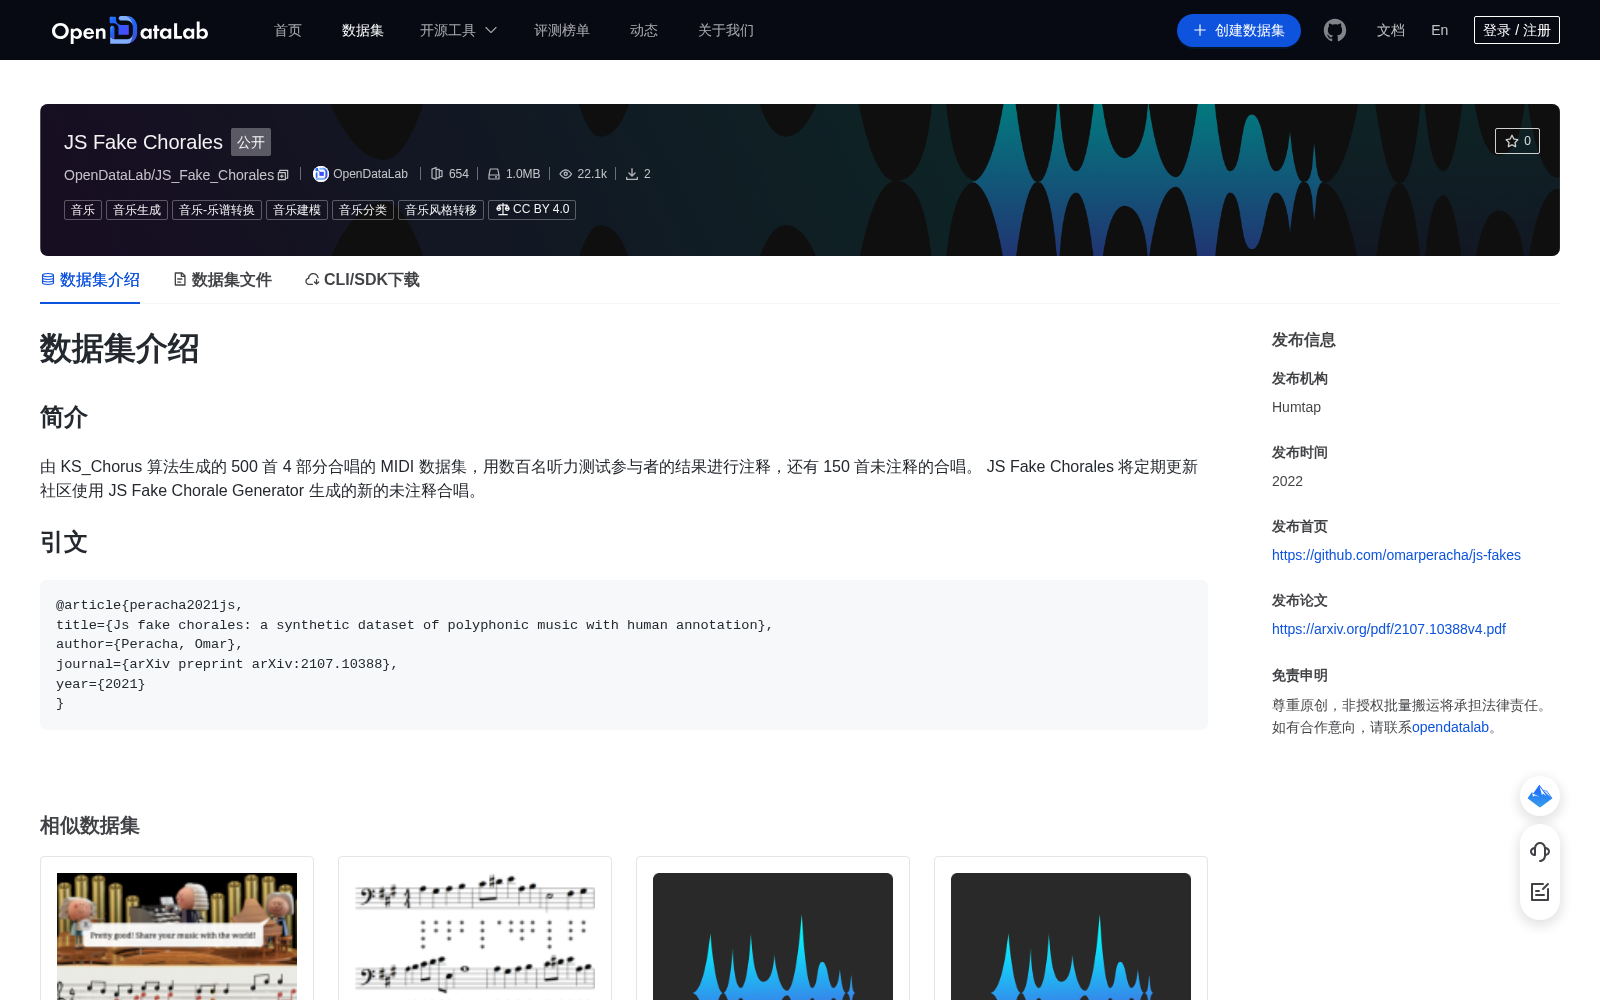The height and width of the screenshot is (1000, 1600).
Task: Click the 登录 / 注册 button
Action: click(x=1517, y=30)
